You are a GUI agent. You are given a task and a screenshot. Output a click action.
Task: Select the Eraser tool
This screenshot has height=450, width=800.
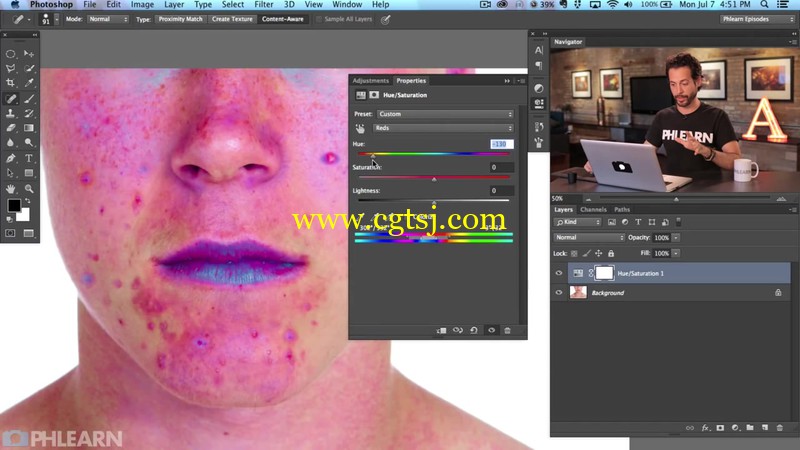tap(10, 128)
